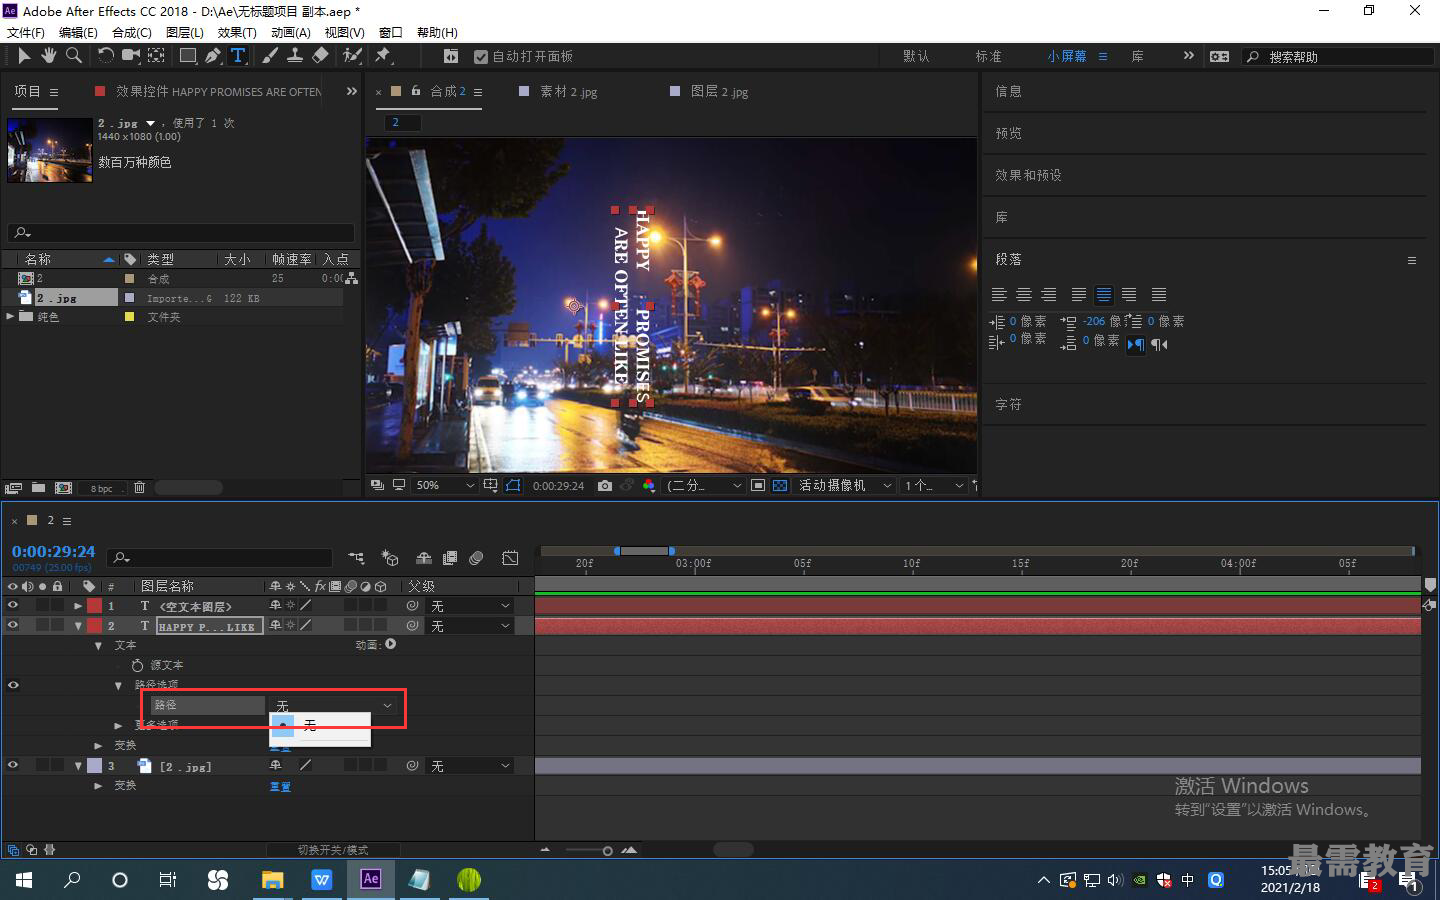This screenshot has height=900, width=1440.
Task: Toggle the mask and shape path visibility icon
Action: click(513, 485)
